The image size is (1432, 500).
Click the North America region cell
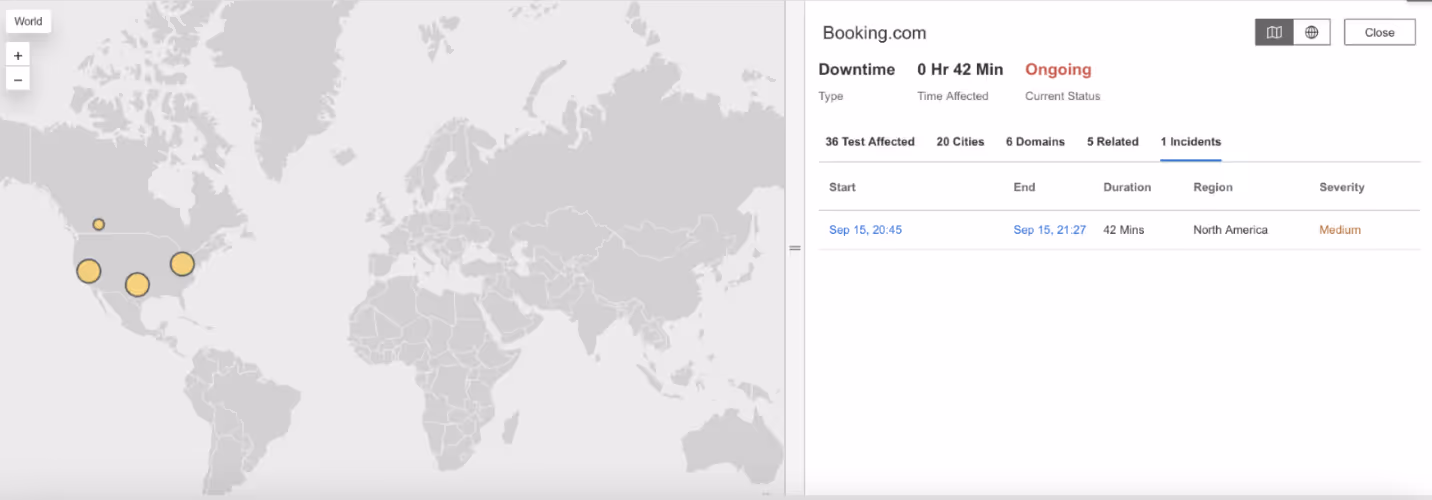click(1230, 230)
